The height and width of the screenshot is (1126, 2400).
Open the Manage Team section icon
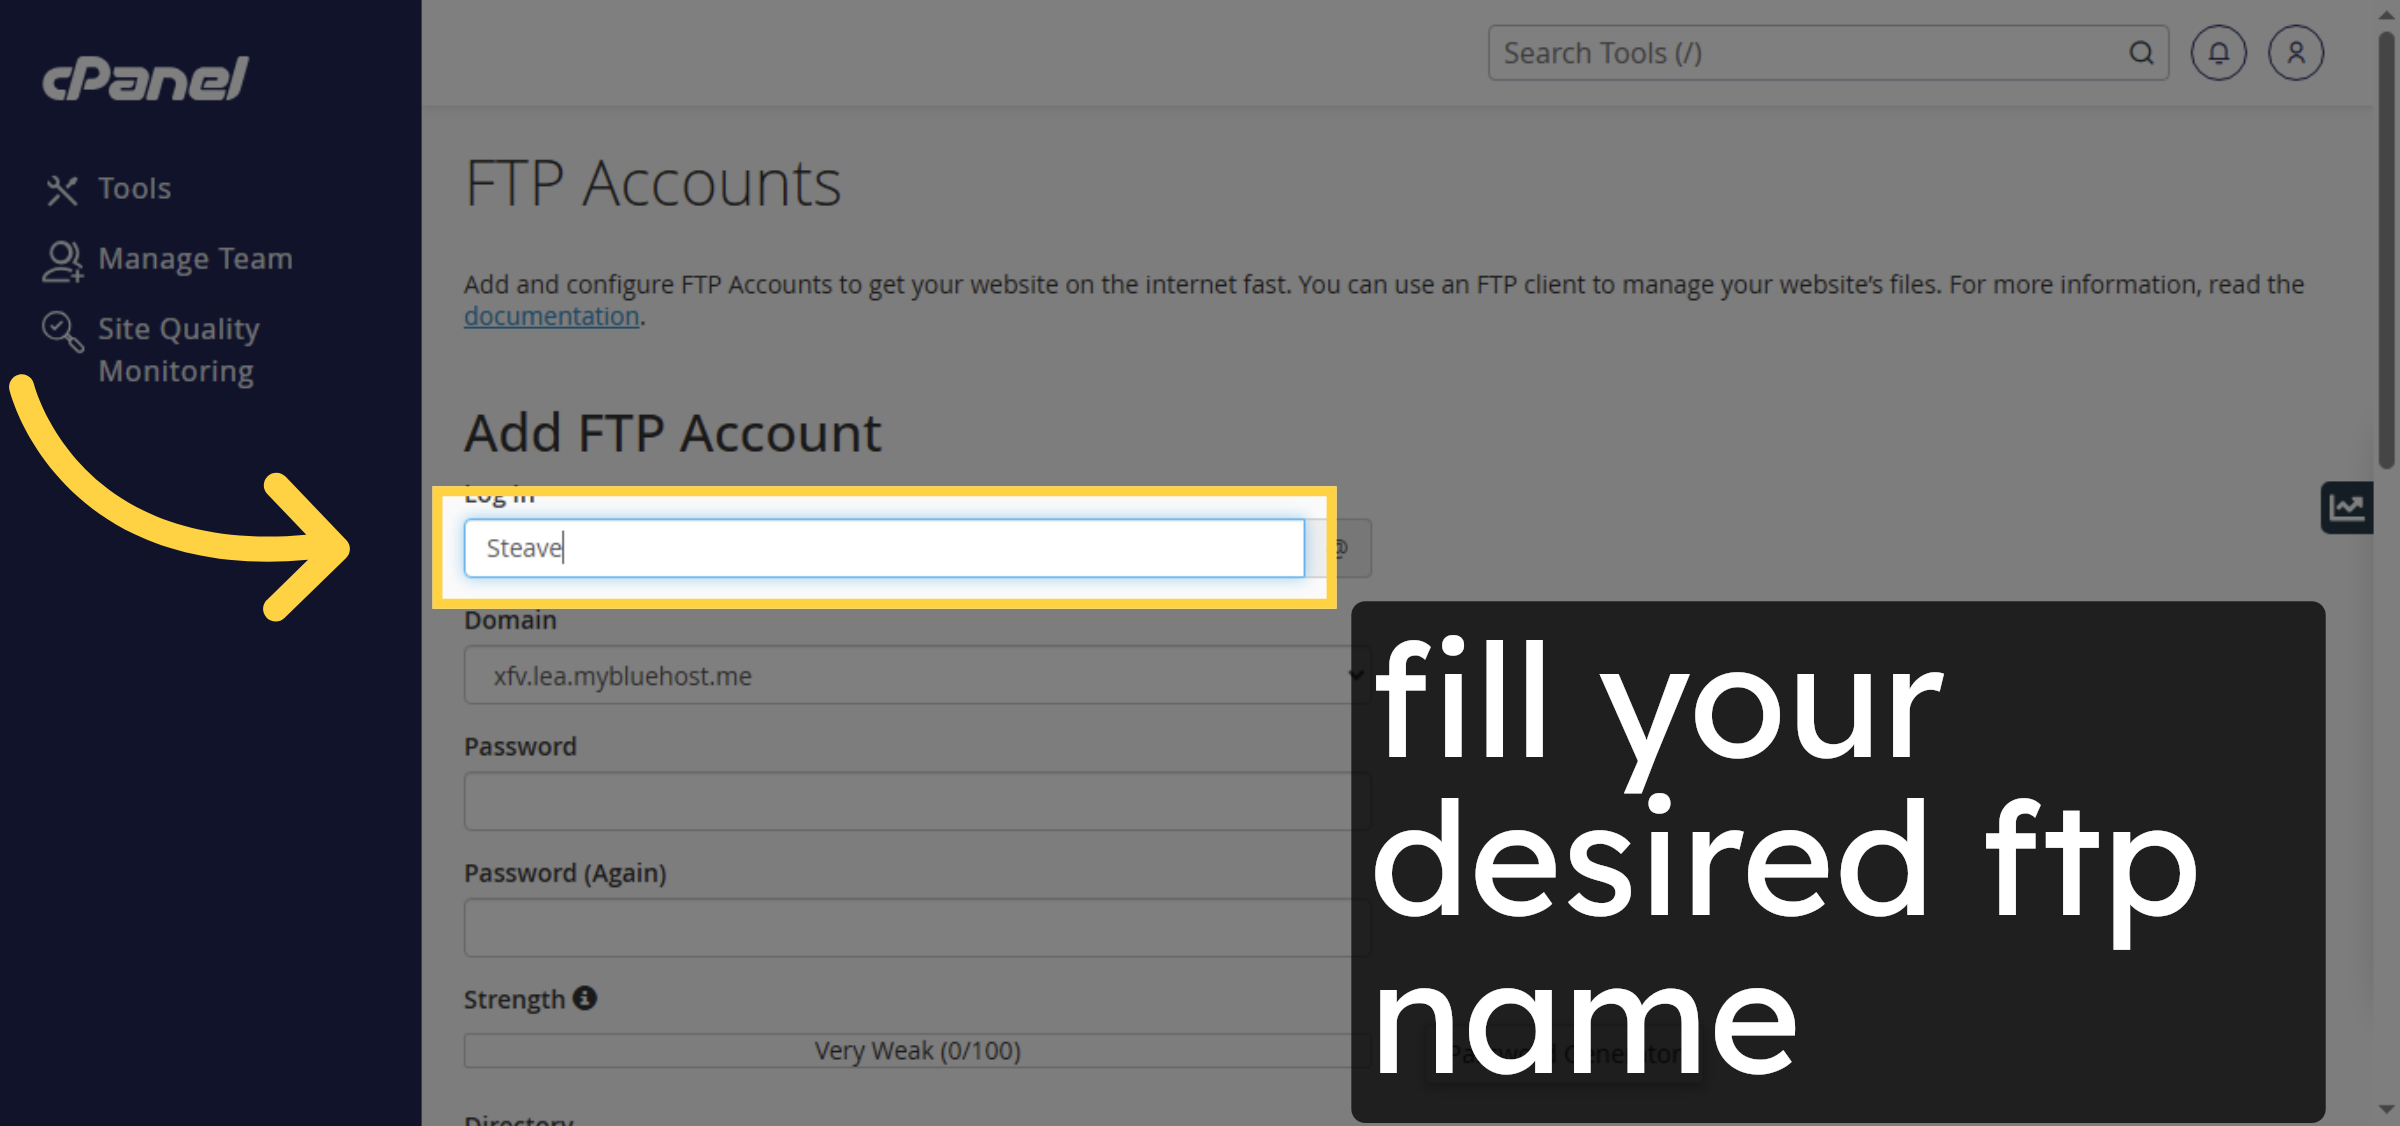[x=62, y=258]
